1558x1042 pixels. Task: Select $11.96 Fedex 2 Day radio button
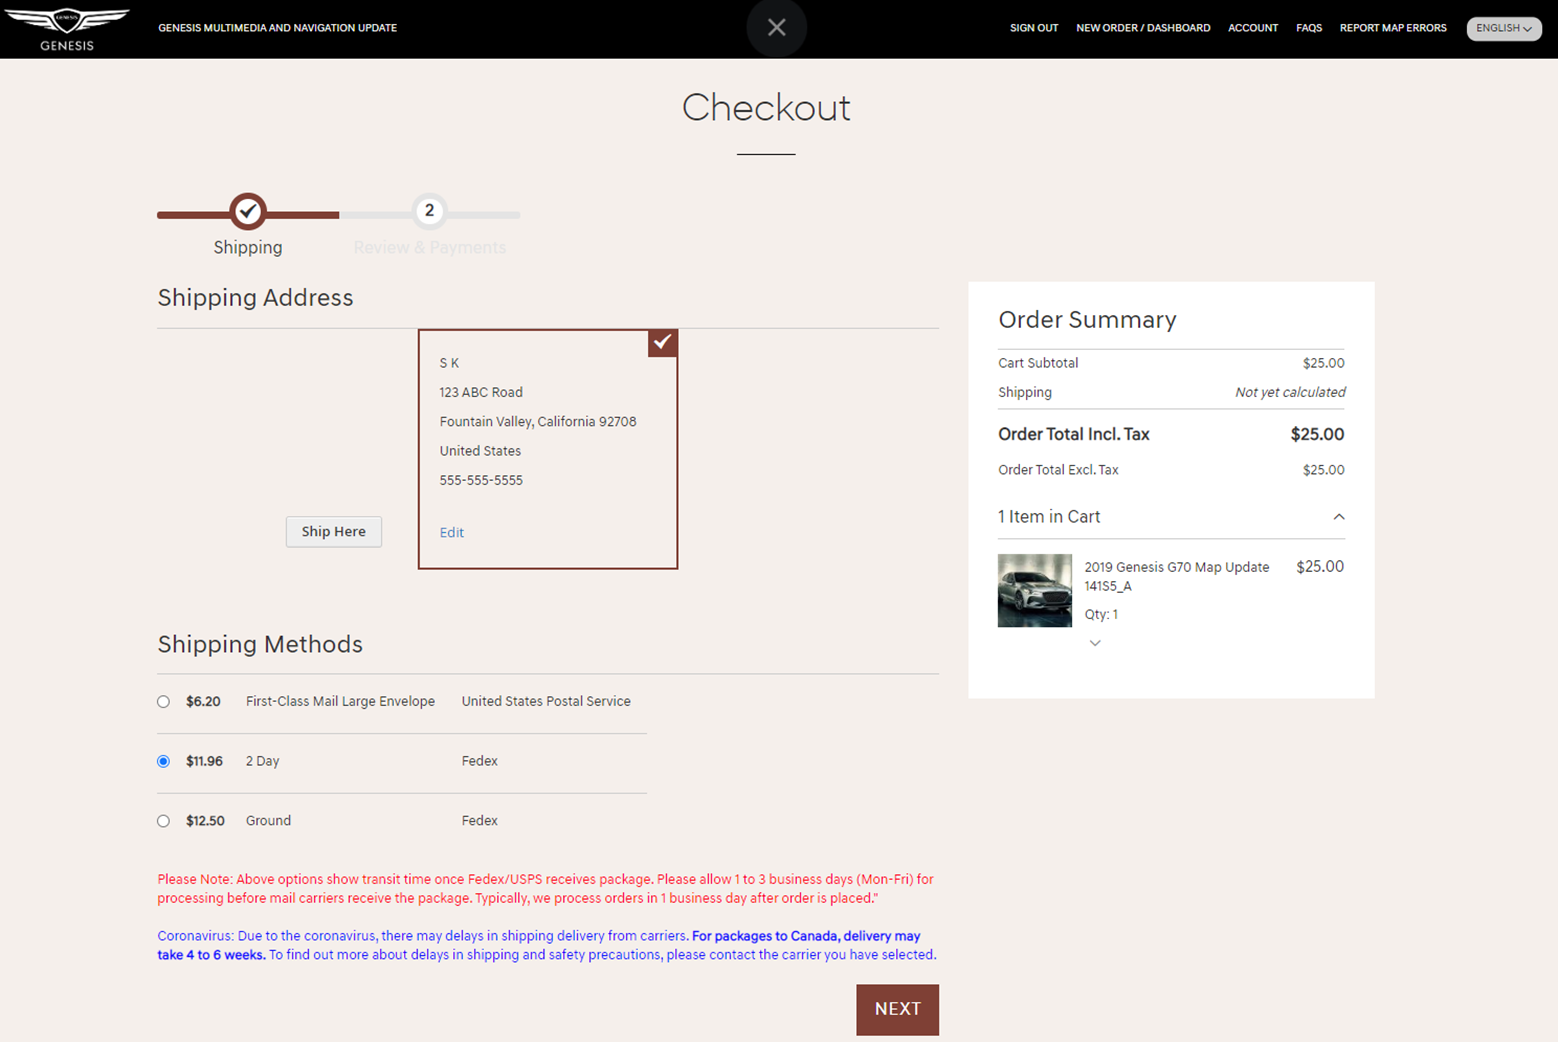pos(163,761)
